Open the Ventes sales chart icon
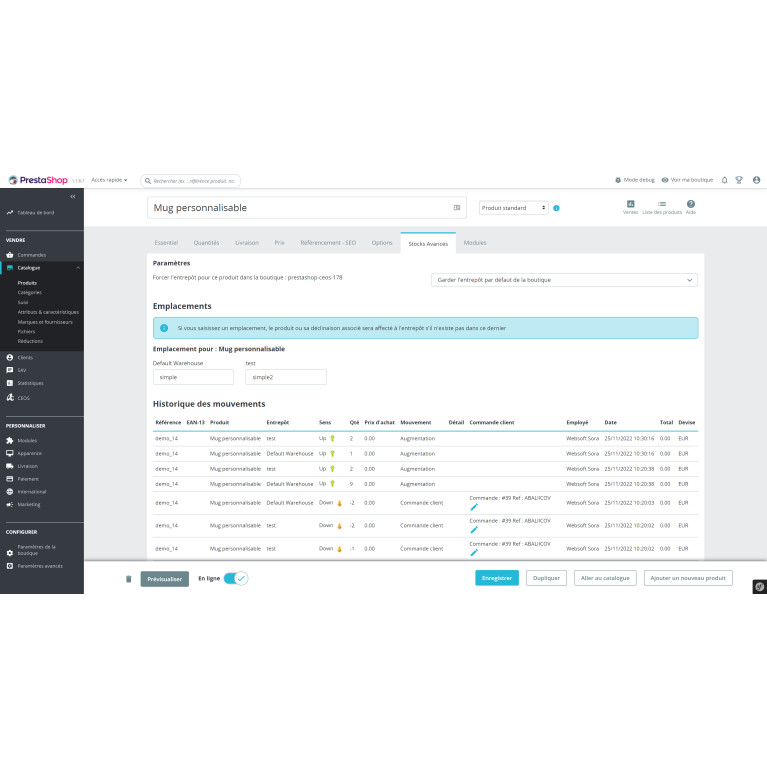The width and height of the screenshot is (767, 767). [630, 207]
